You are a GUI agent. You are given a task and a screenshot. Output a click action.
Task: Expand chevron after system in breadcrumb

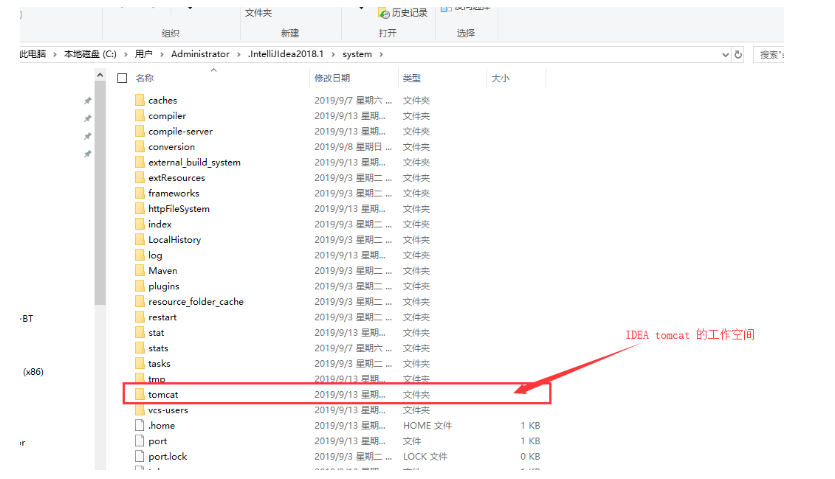click(381, 54)
